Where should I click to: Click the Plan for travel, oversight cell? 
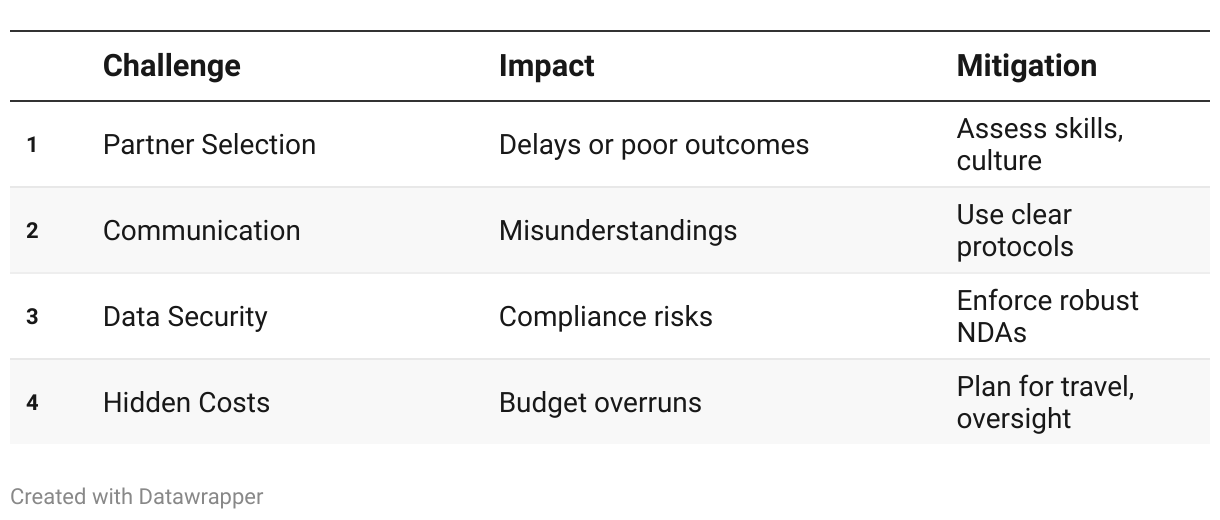pos(1045,402)
